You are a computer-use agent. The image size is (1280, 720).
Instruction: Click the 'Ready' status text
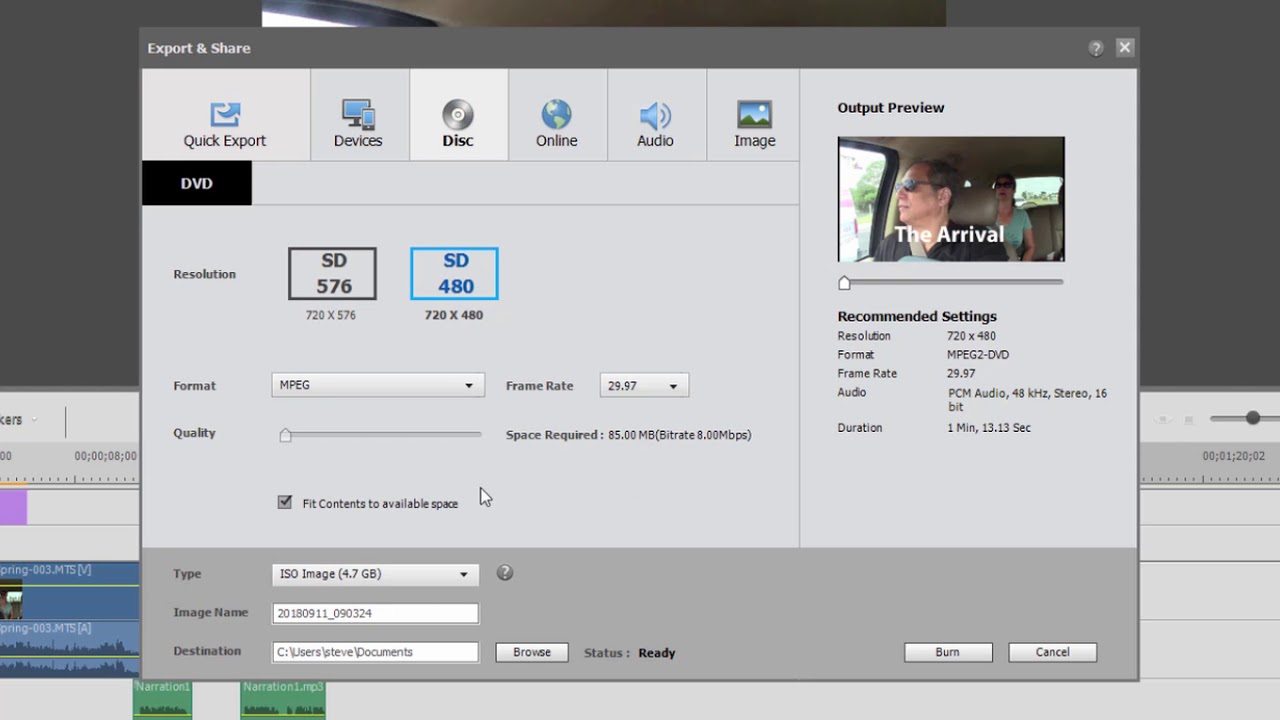click(x=657, y=653)
